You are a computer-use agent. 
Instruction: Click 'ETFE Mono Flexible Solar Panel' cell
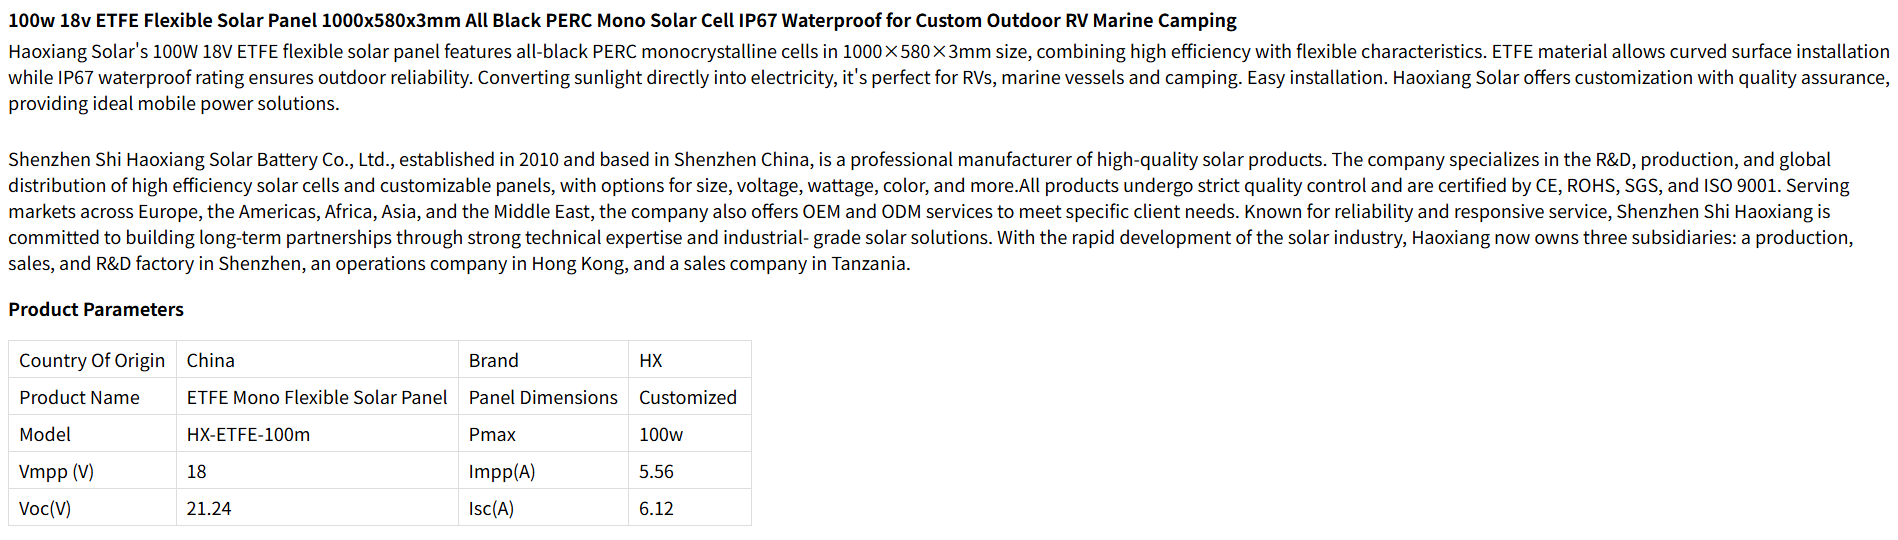click(317, 397)
